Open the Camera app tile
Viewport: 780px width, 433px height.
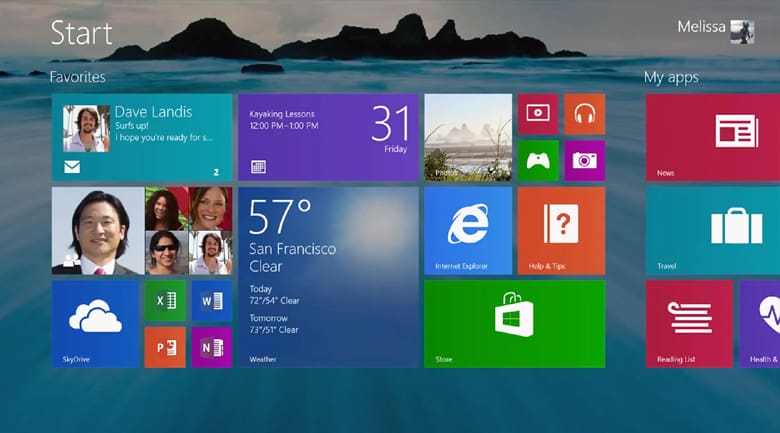584,160
